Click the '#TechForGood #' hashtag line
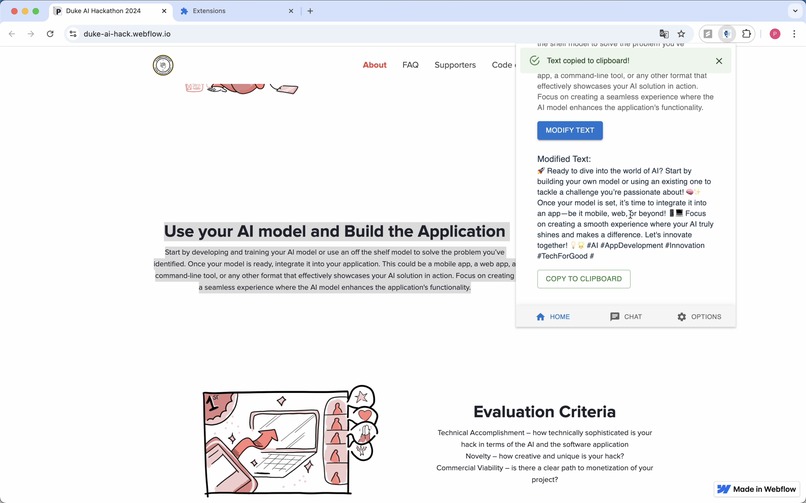This screenshot has height=503, width=806. tap(565, 256)
